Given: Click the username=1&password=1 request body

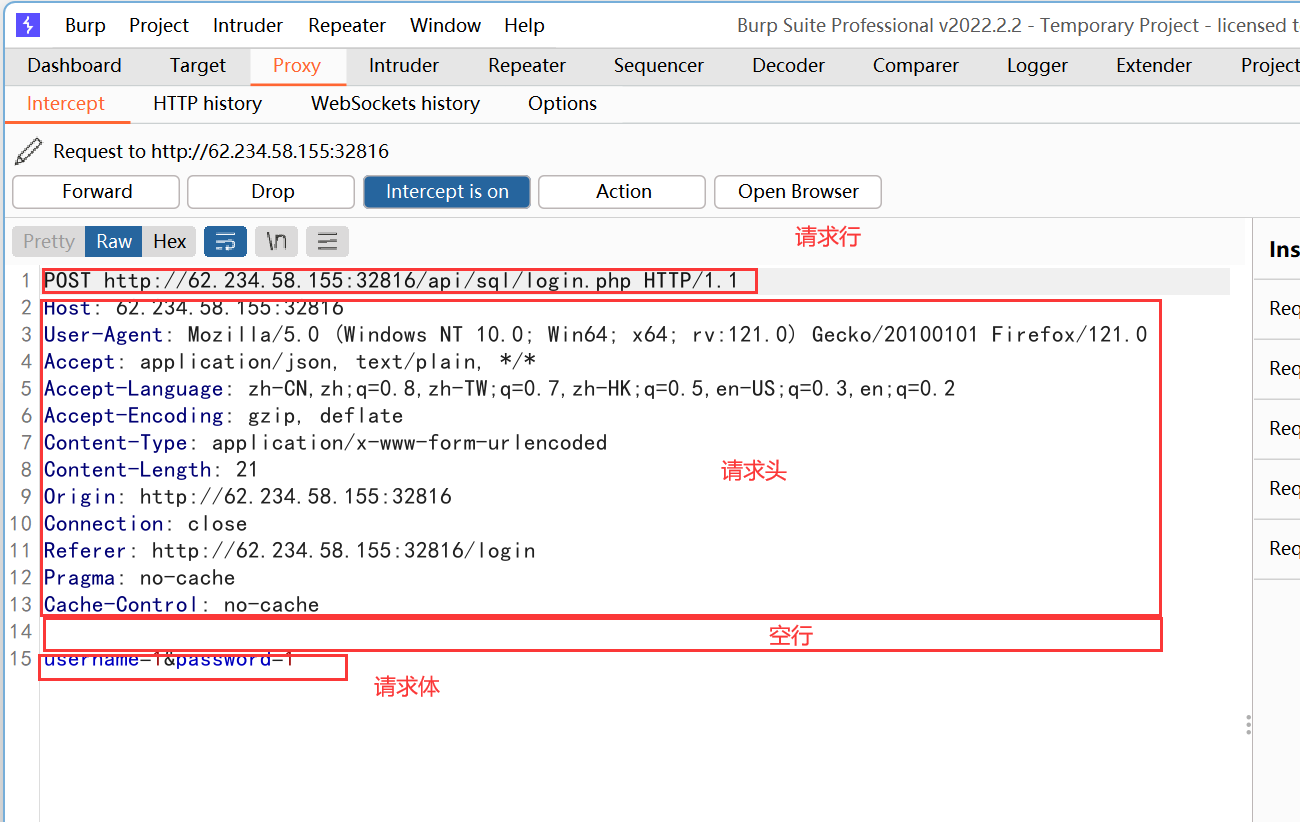Looking at the screenshot, I should click(169, 659).
